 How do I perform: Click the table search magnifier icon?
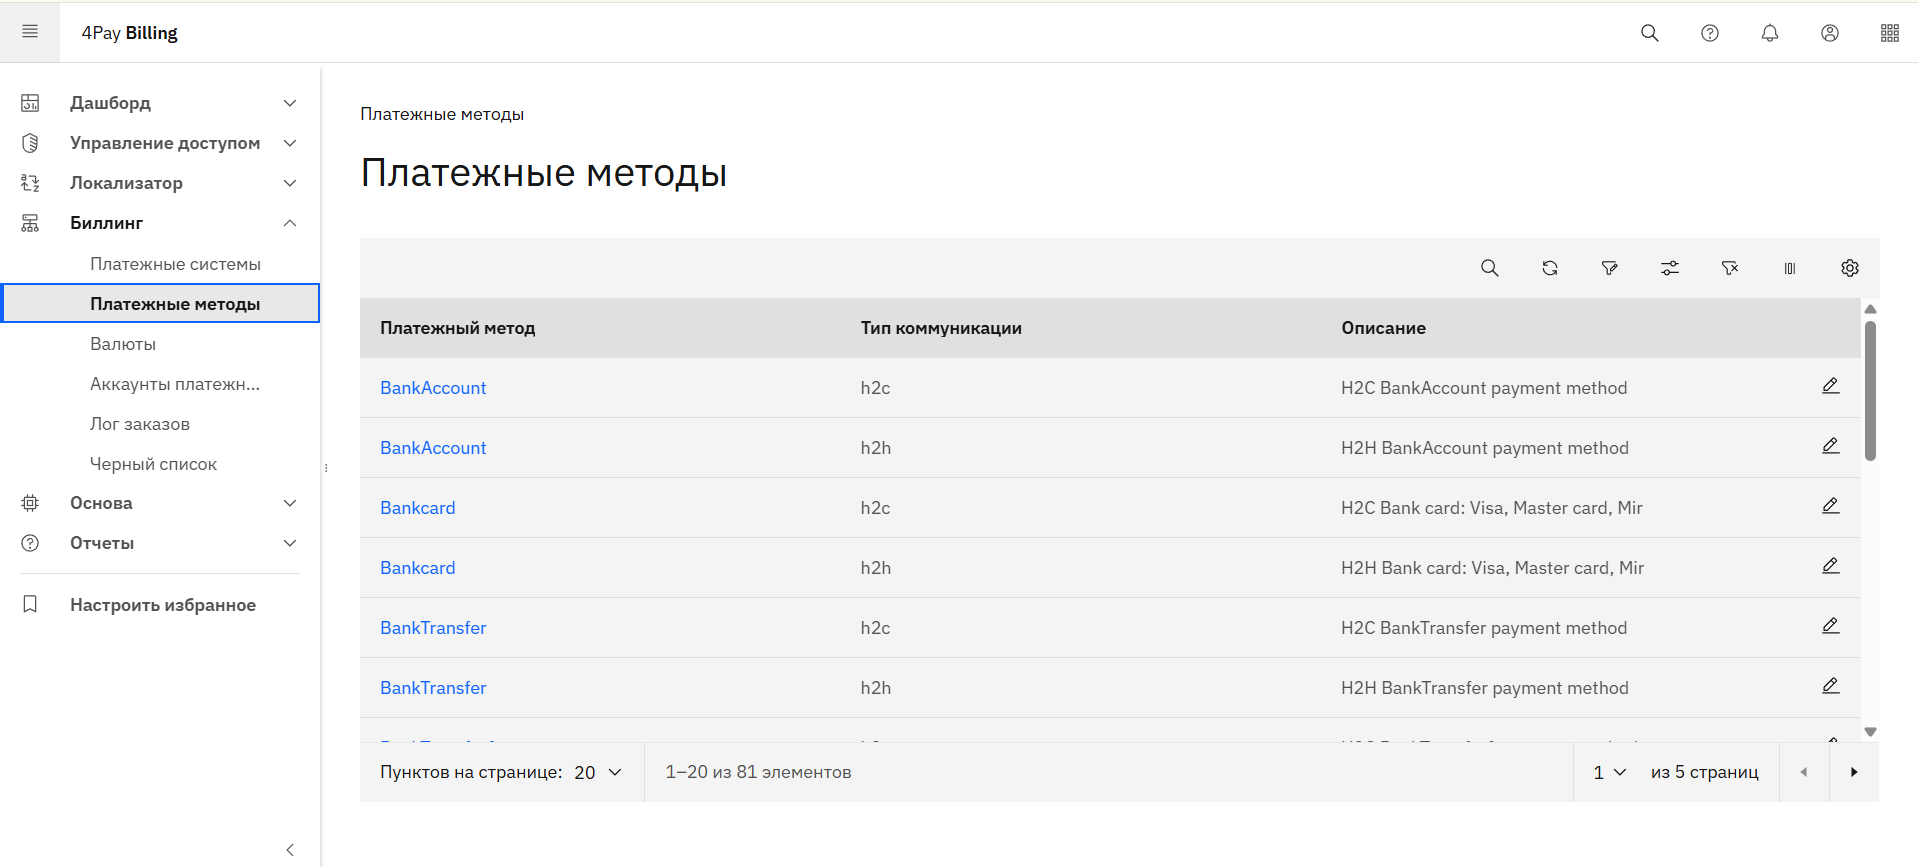(x=1489, y=268)
